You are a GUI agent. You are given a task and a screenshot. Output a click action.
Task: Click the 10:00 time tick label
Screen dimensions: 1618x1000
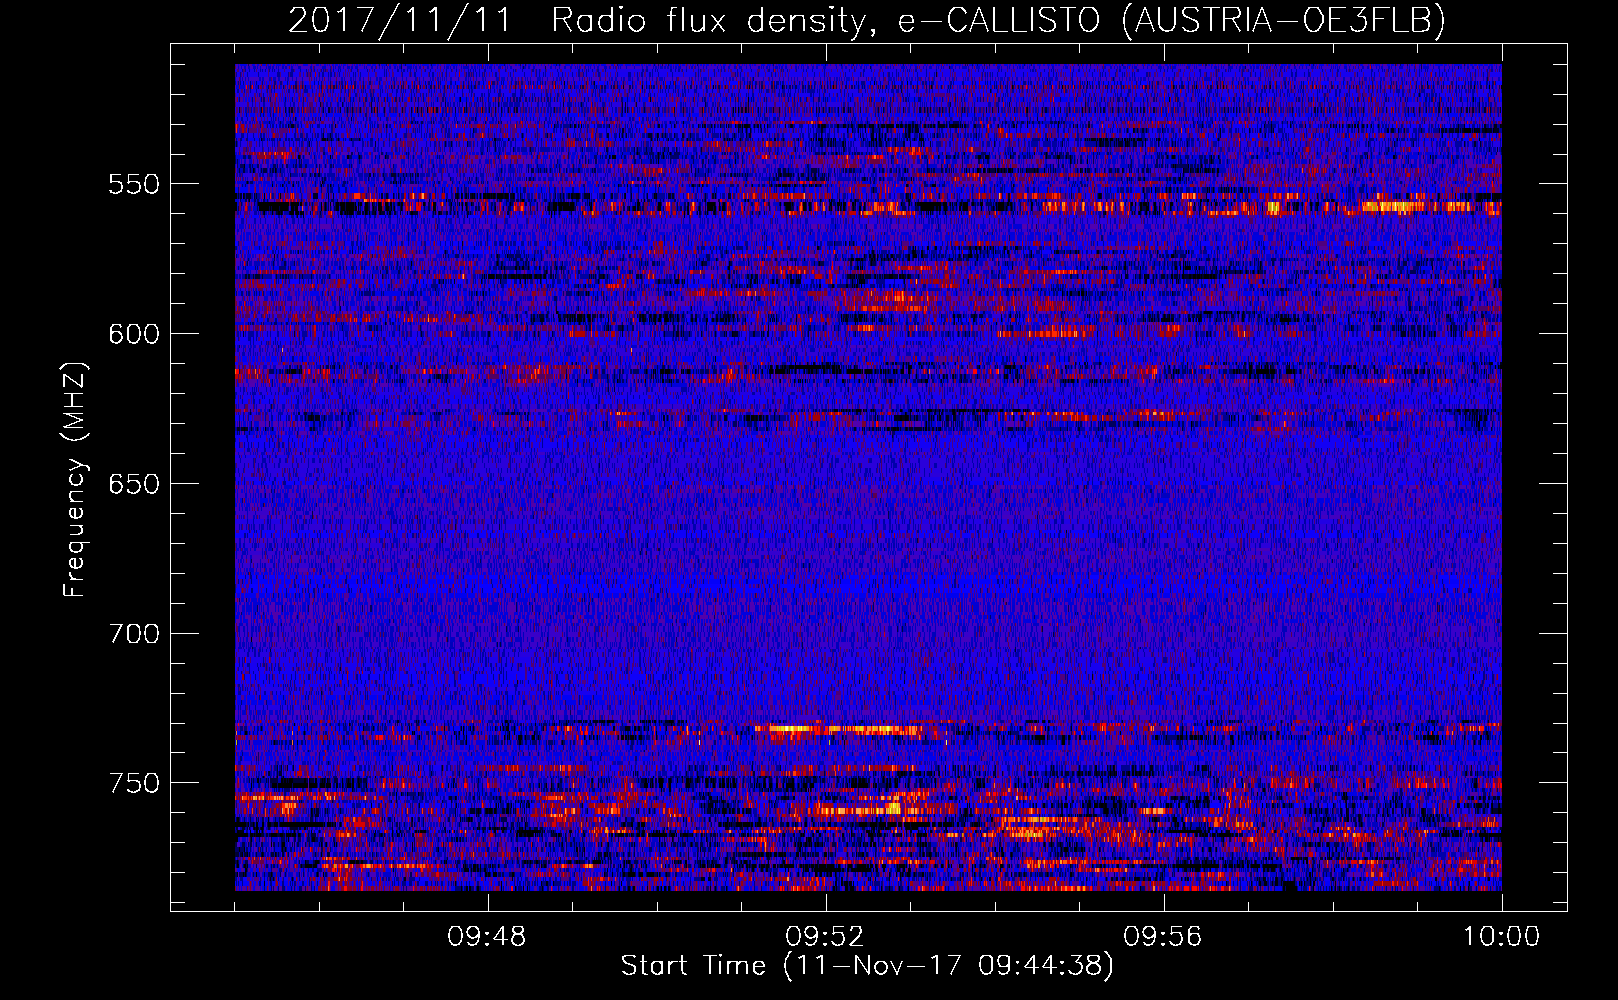(1502, 937)
